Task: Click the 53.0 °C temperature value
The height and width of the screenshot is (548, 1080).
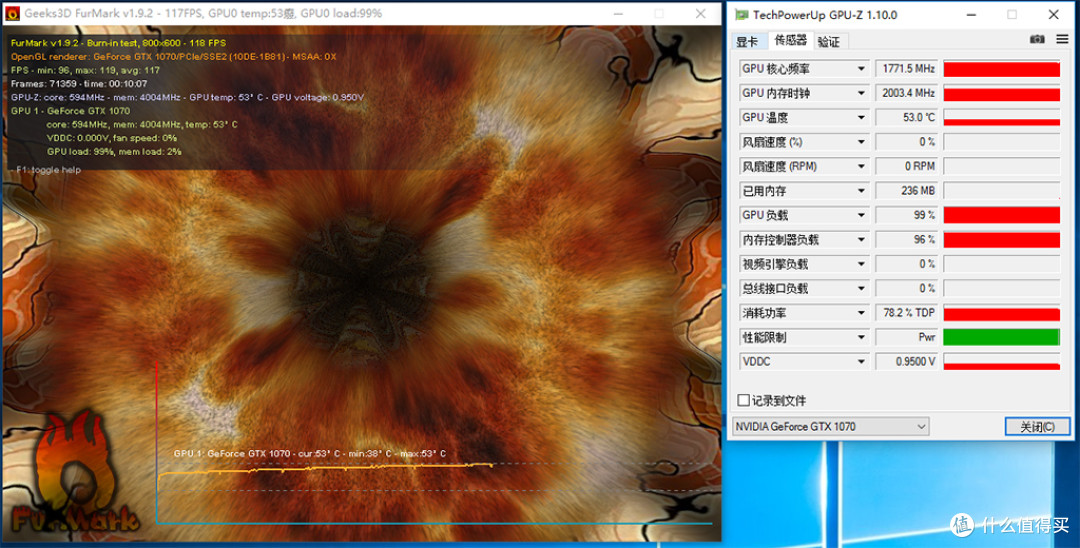Action: pyautogui.click(x=906, y=118)
